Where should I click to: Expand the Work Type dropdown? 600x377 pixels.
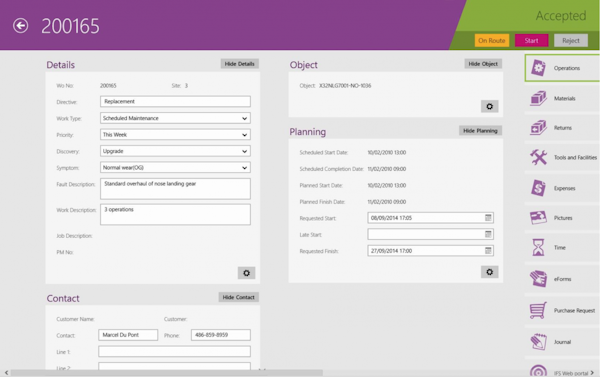(245, 118)
